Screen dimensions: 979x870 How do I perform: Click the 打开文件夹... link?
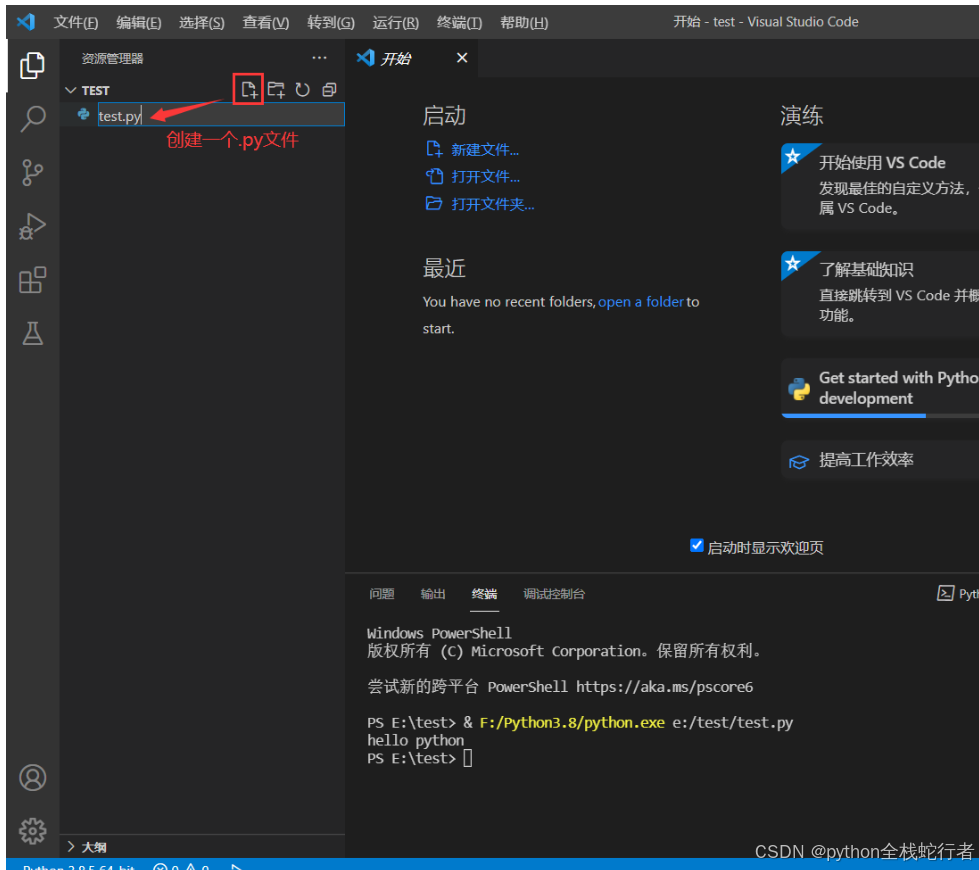coord(493,204)
